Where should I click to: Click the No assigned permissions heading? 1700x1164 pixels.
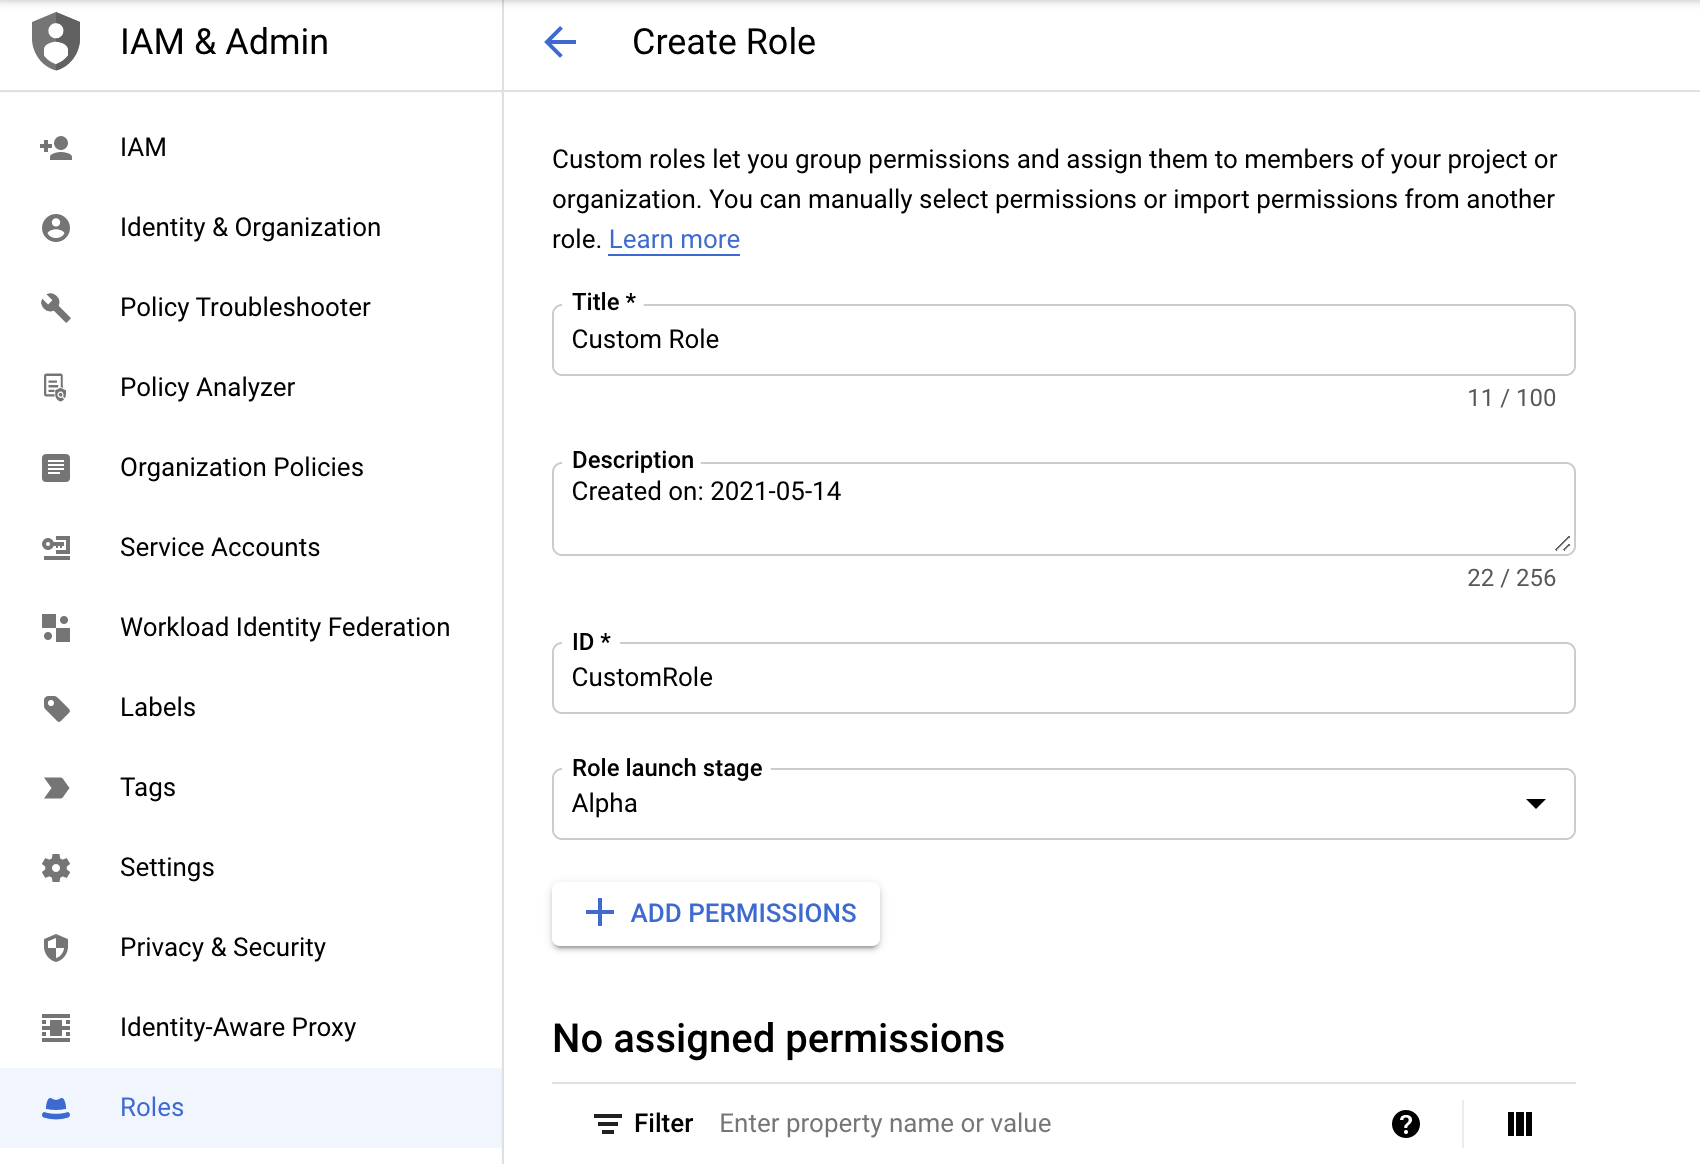(x=778, y=1039)
